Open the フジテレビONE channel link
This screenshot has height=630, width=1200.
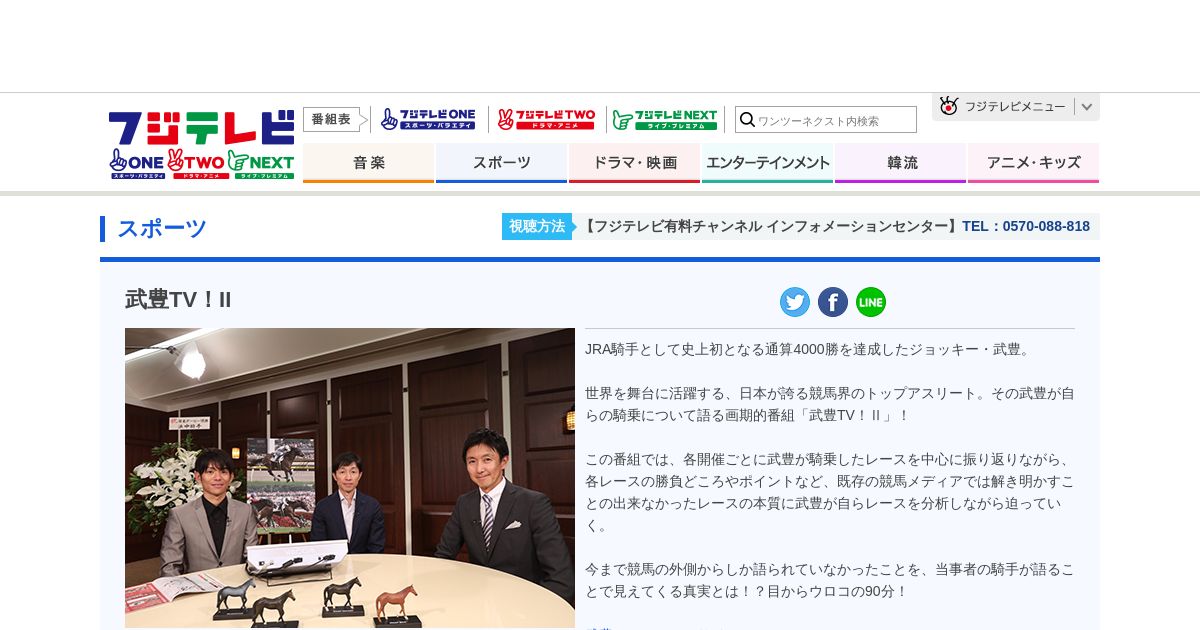click(x=429, y=119)
